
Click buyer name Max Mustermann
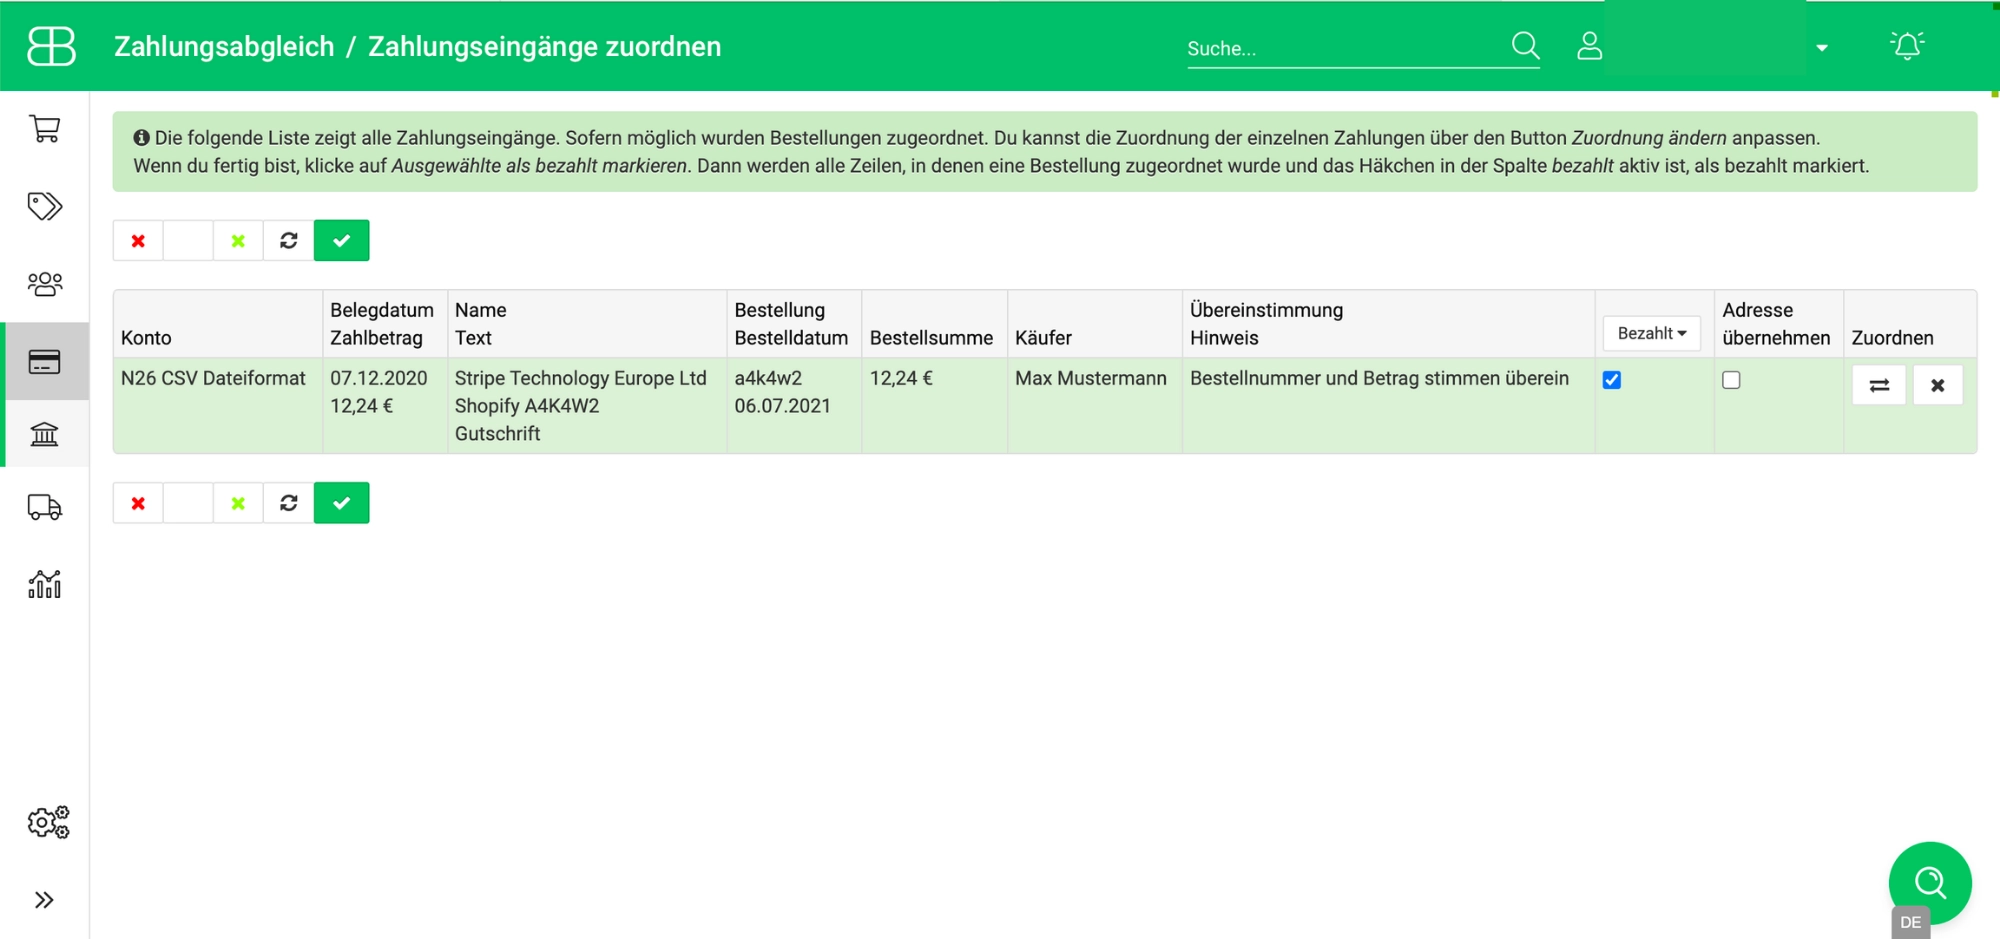pos(1091,378)
